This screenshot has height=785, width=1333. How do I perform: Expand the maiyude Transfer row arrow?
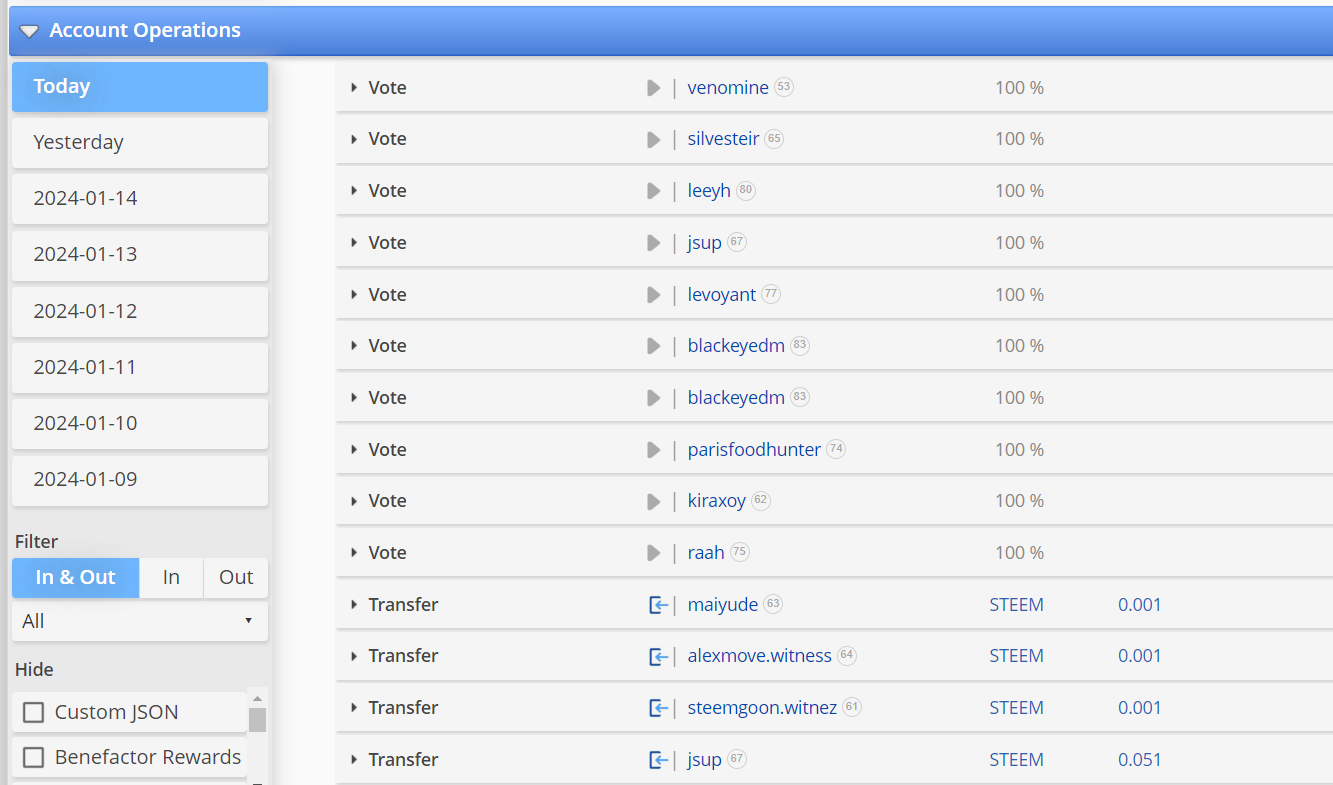(x=354, y=605)
